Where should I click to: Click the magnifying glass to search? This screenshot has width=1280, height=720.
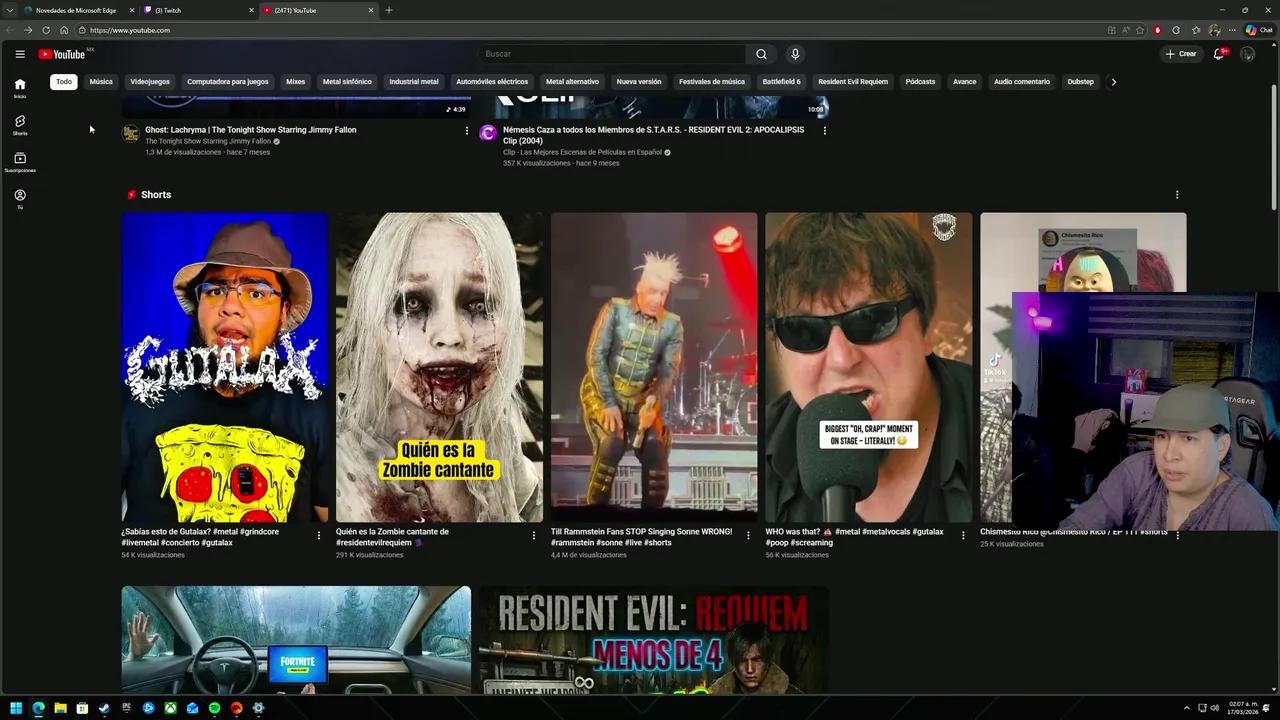pos(760,54)
